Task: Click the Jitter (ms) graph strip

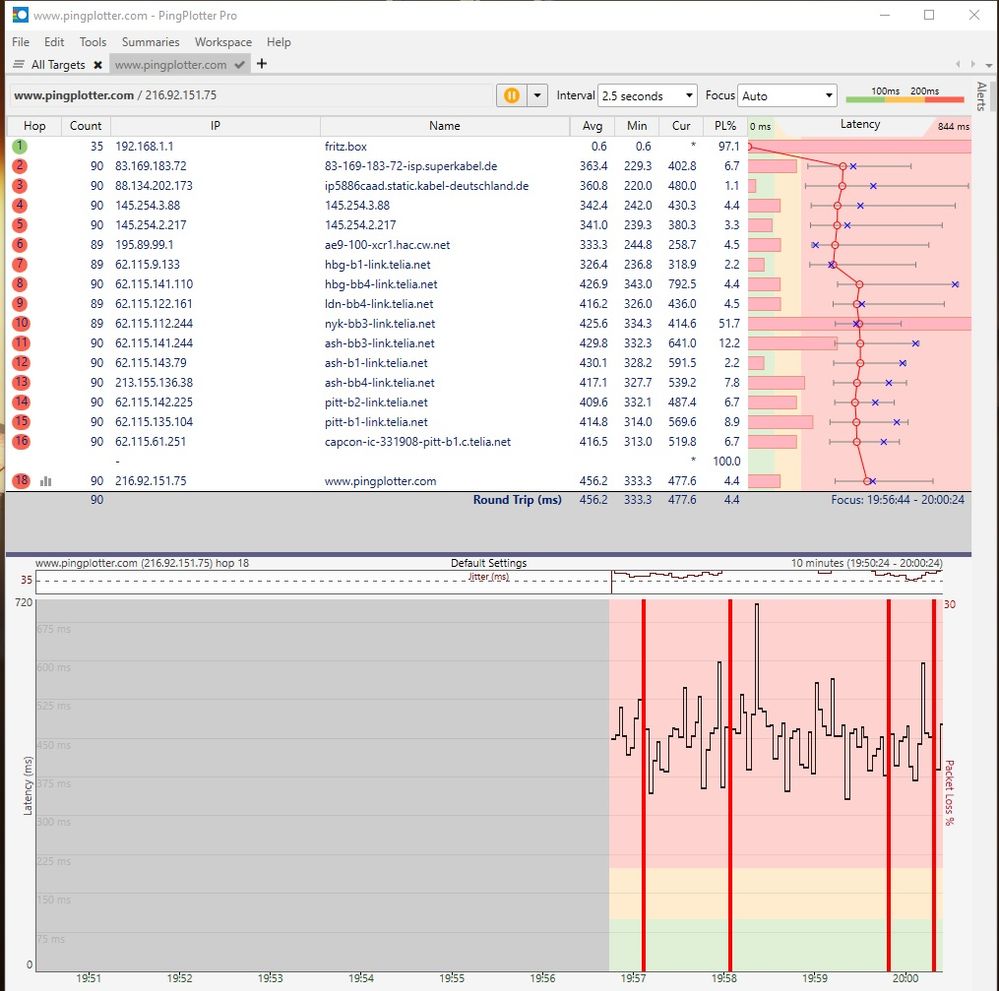Action: coord(489,582)
